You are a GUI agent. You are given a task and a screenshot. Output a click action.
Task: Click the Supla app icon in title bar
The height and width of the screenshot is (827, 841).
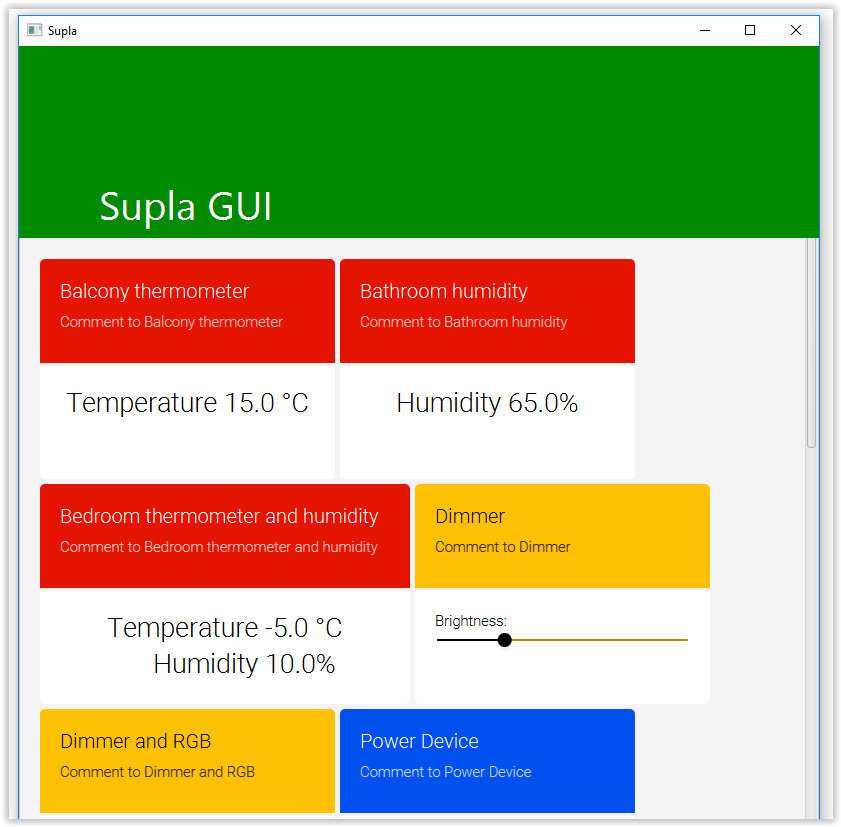[x=34, y=30]
